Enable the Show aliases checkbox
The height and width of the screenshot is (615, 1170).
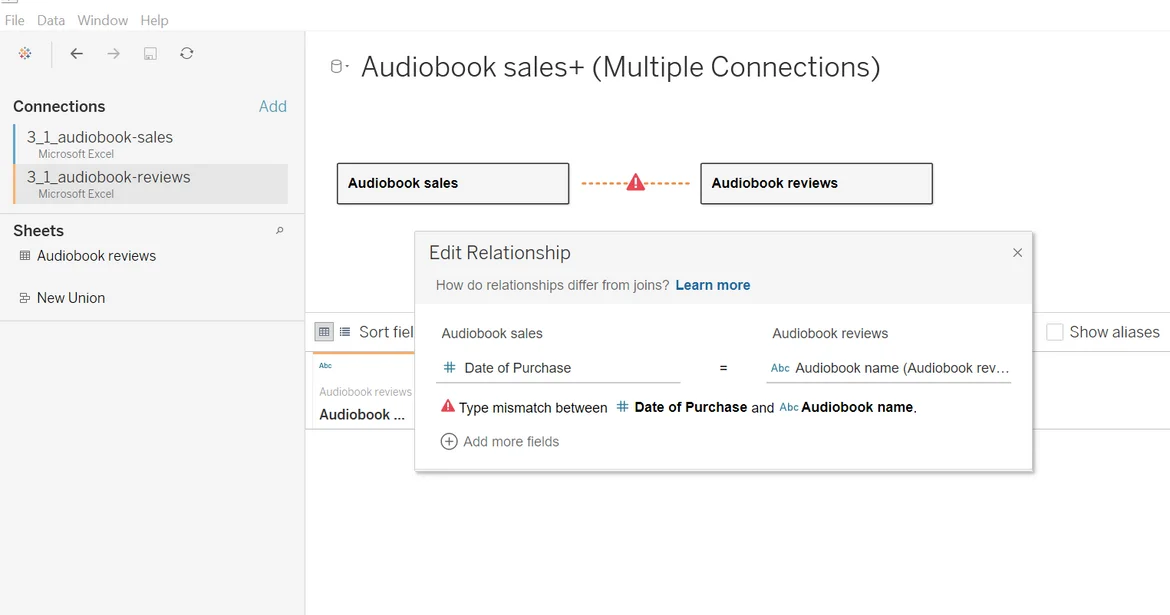point(1055,332)
